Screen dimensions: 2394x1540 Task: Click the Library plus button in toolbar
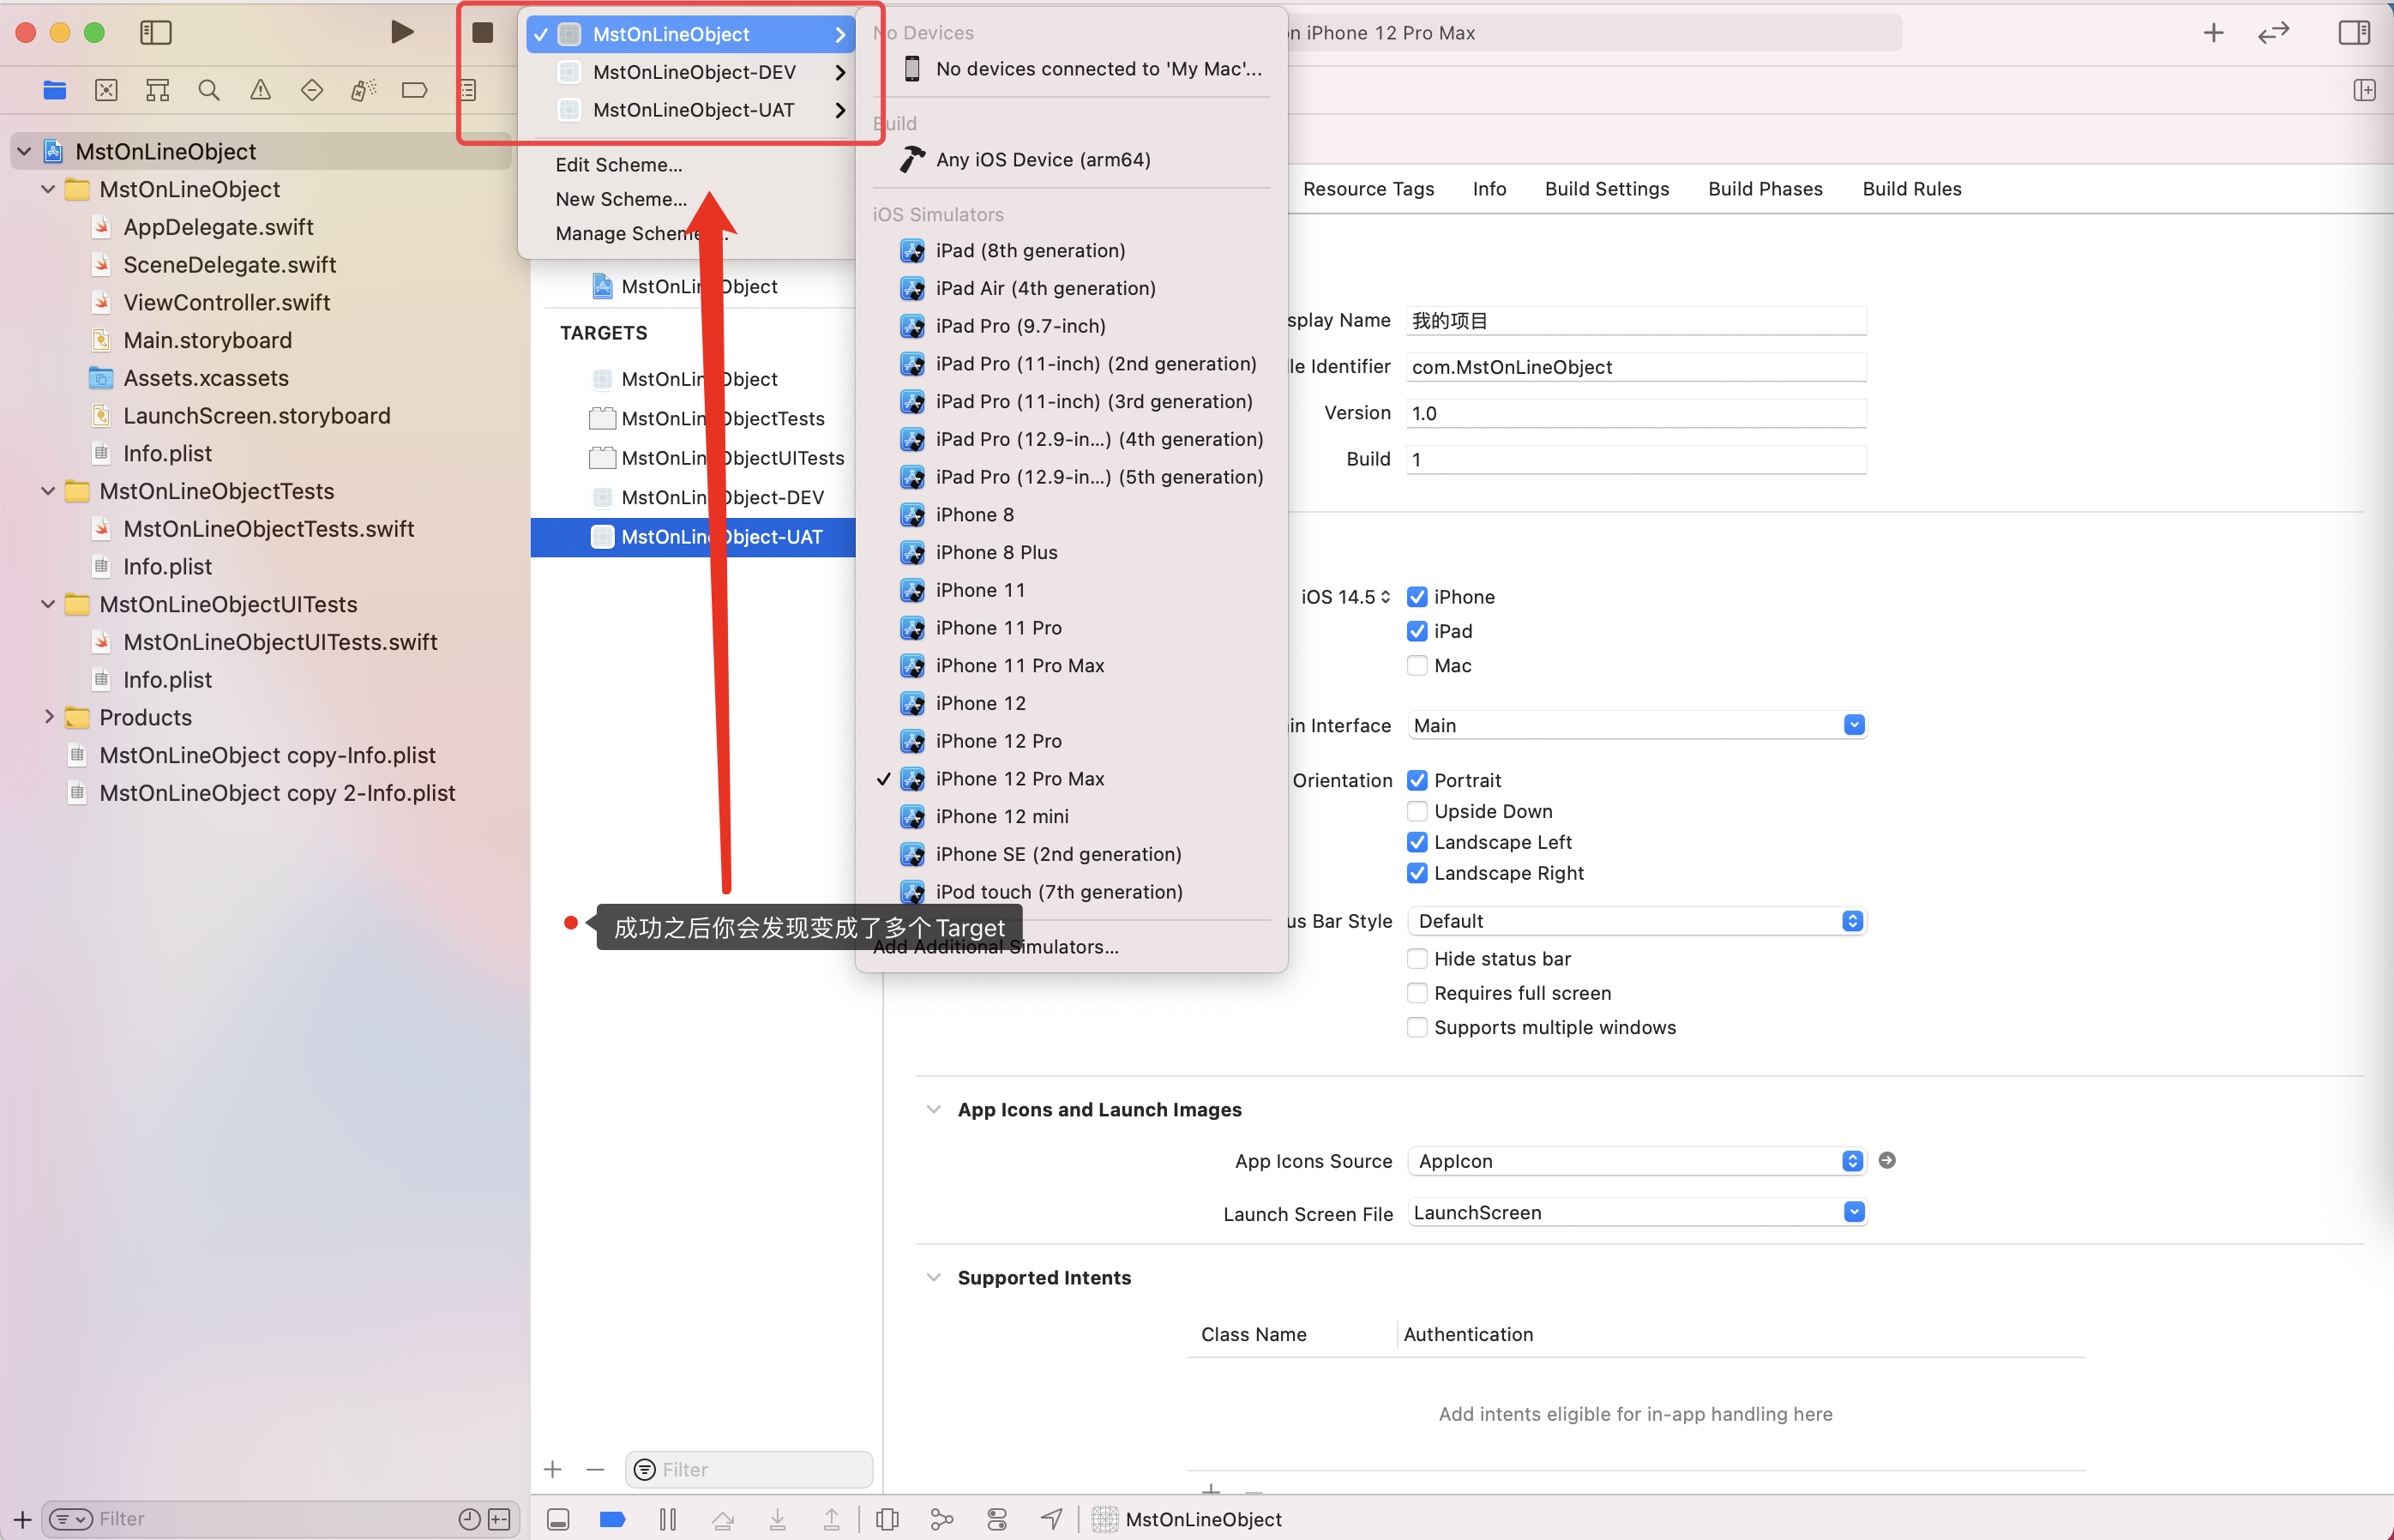pyautogui.click(x=2214, y=33)
